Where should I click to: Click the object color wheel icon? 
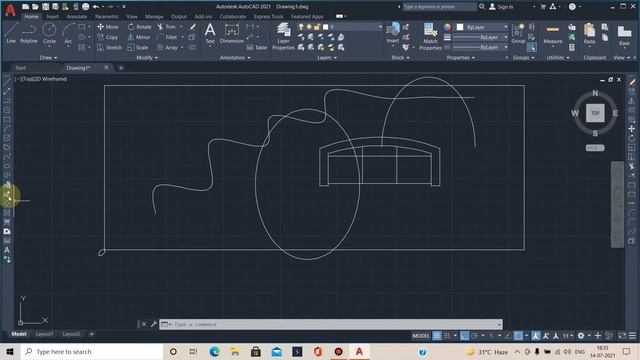(448, 27)
